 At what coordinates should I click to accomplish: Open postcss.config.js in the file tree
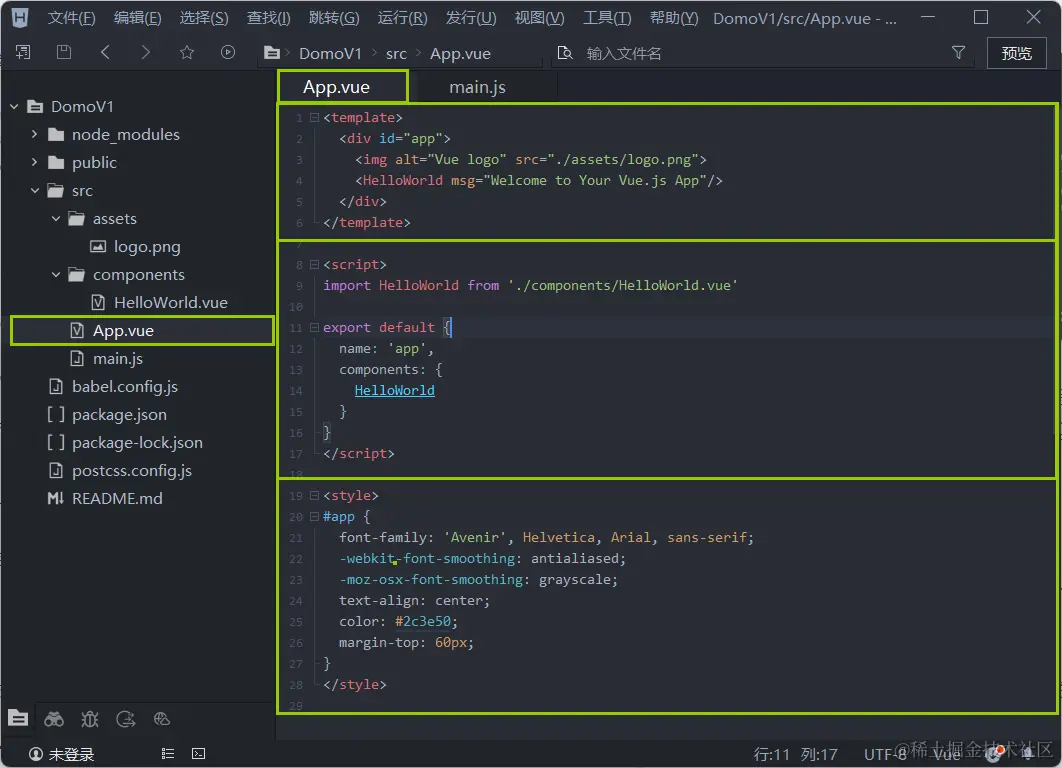[132, 470]
